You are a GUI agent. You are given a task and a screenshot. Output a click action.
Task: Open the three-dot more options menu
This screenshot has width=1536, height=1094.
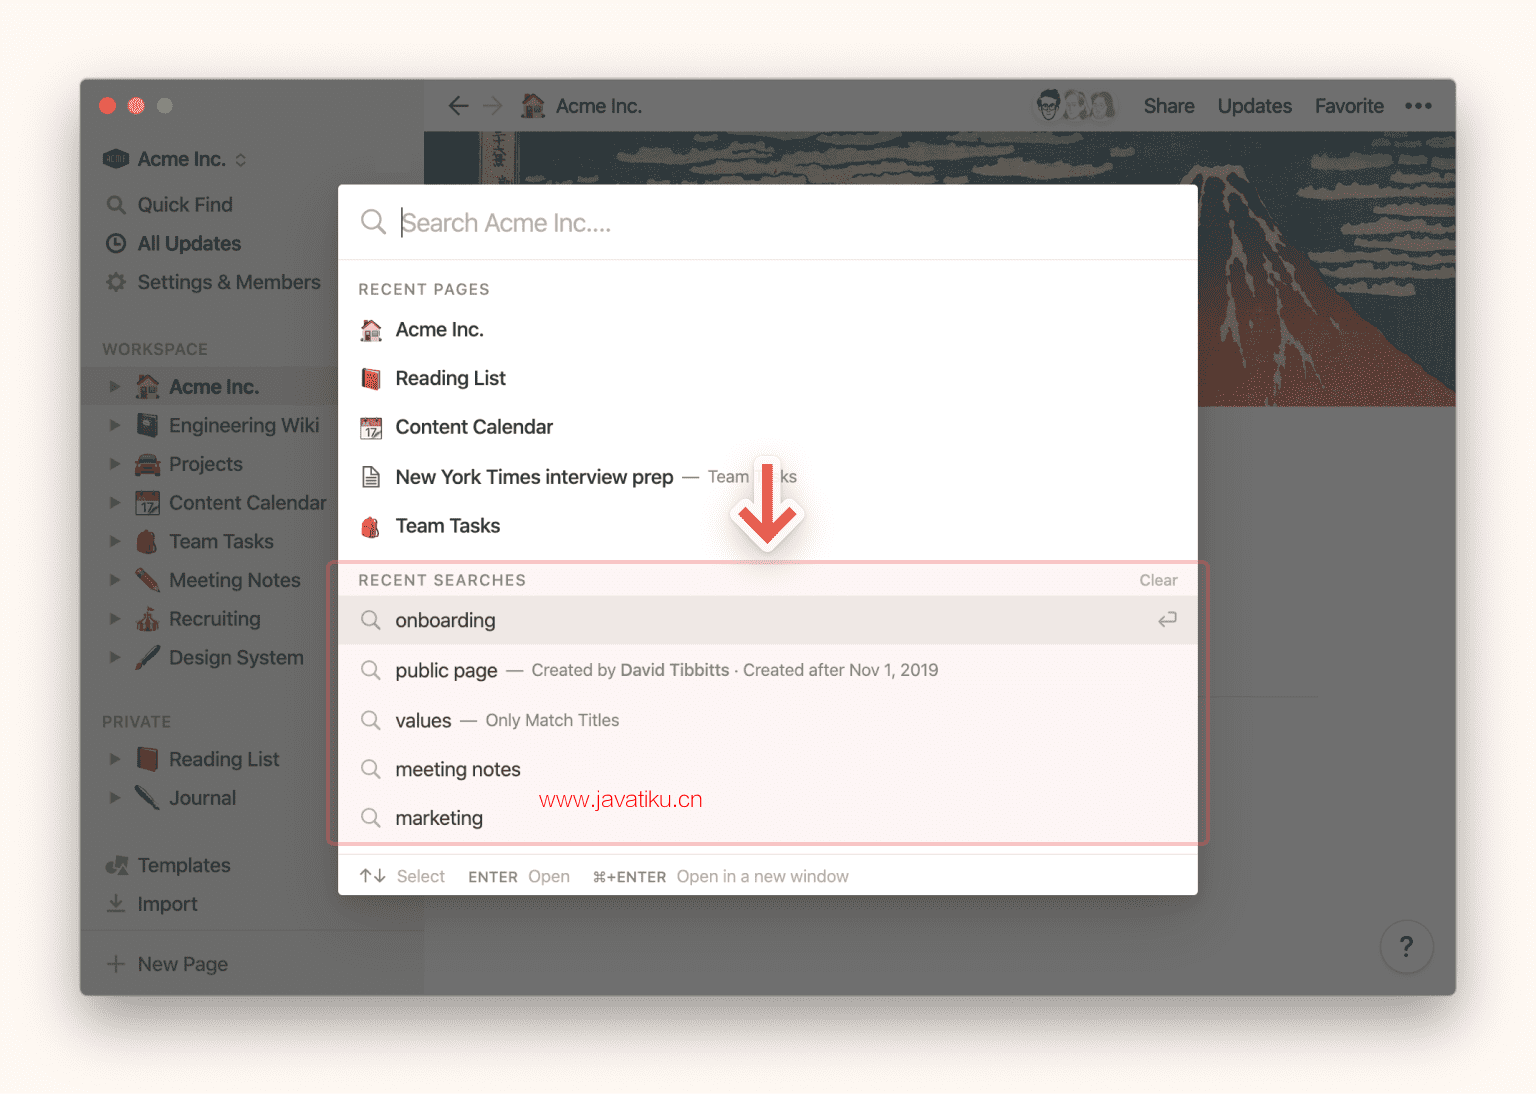tap(1418, 106)
